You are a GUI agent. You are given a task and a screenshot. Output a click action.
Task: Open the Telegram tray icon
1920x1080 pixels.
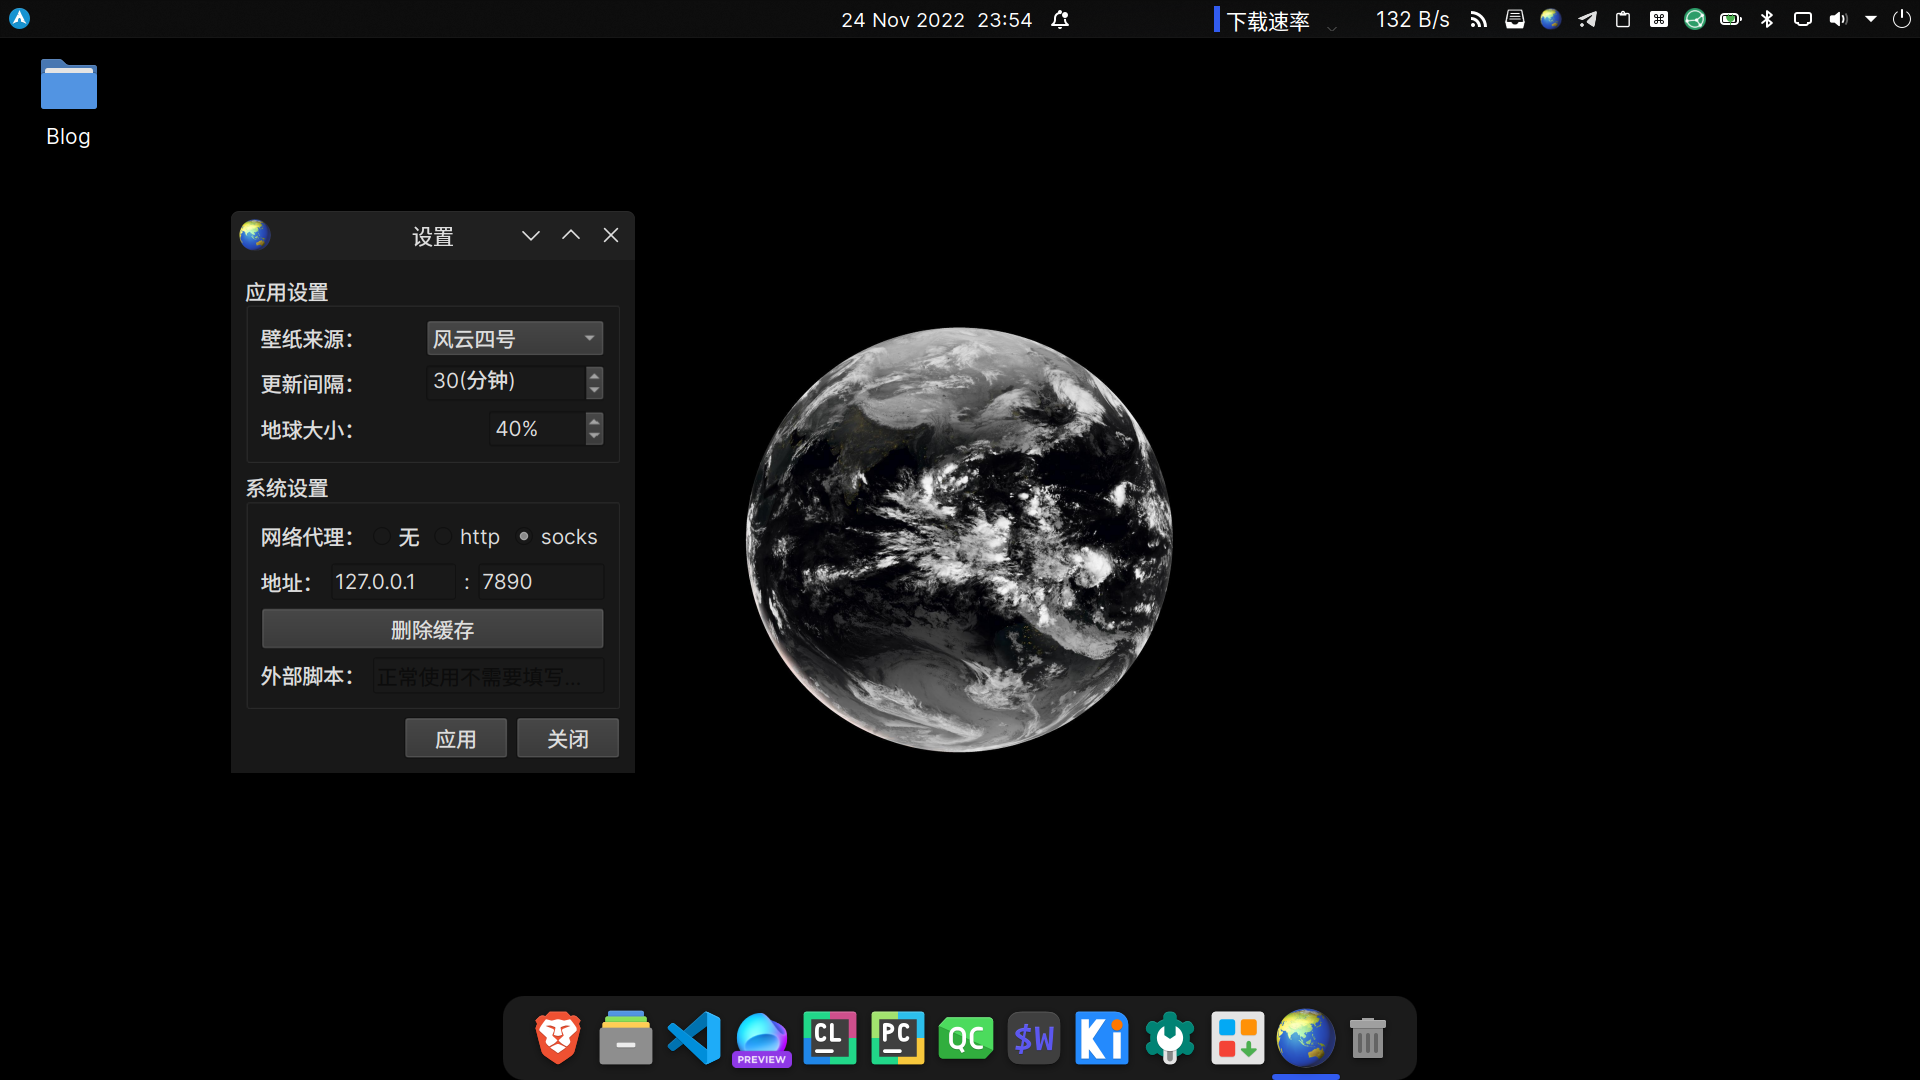point(1587,19)
